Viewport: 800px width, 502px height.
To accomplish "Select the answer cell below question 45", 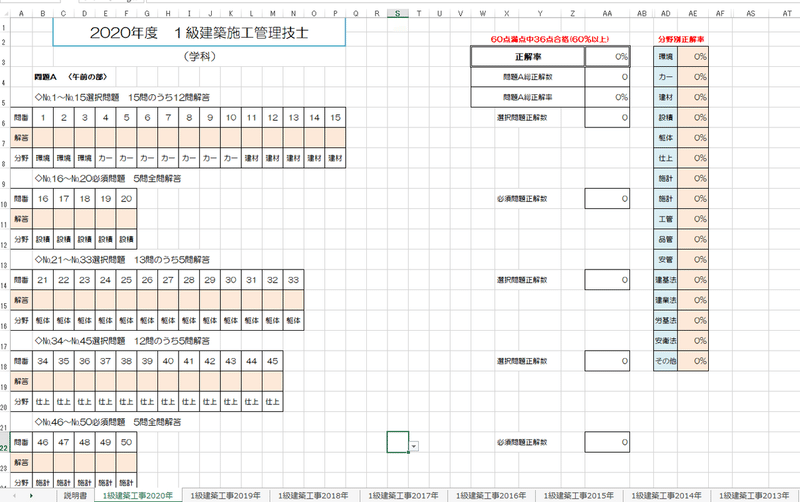I will [x=272, y=381].
